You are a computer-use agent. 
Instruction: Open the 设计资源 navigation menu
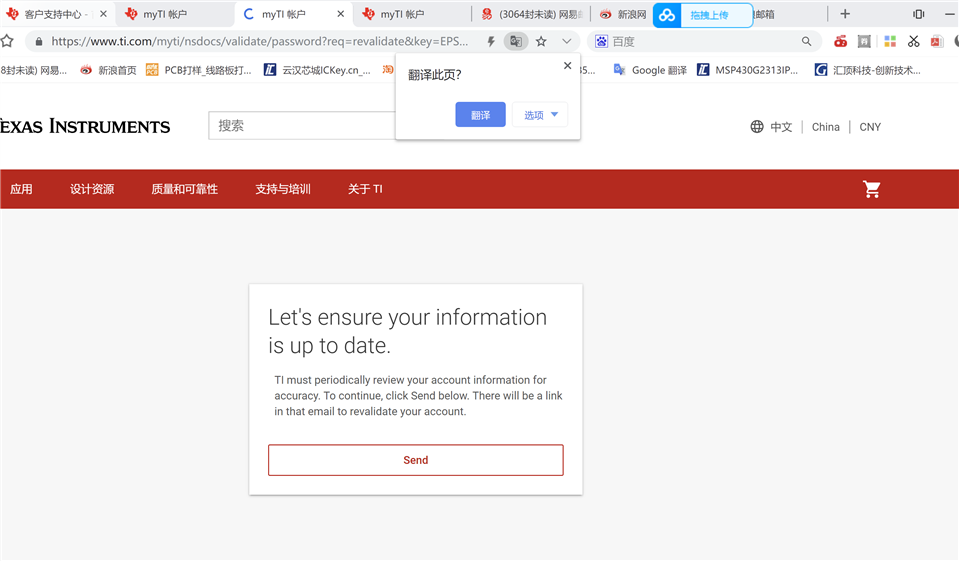coord(92,189)
